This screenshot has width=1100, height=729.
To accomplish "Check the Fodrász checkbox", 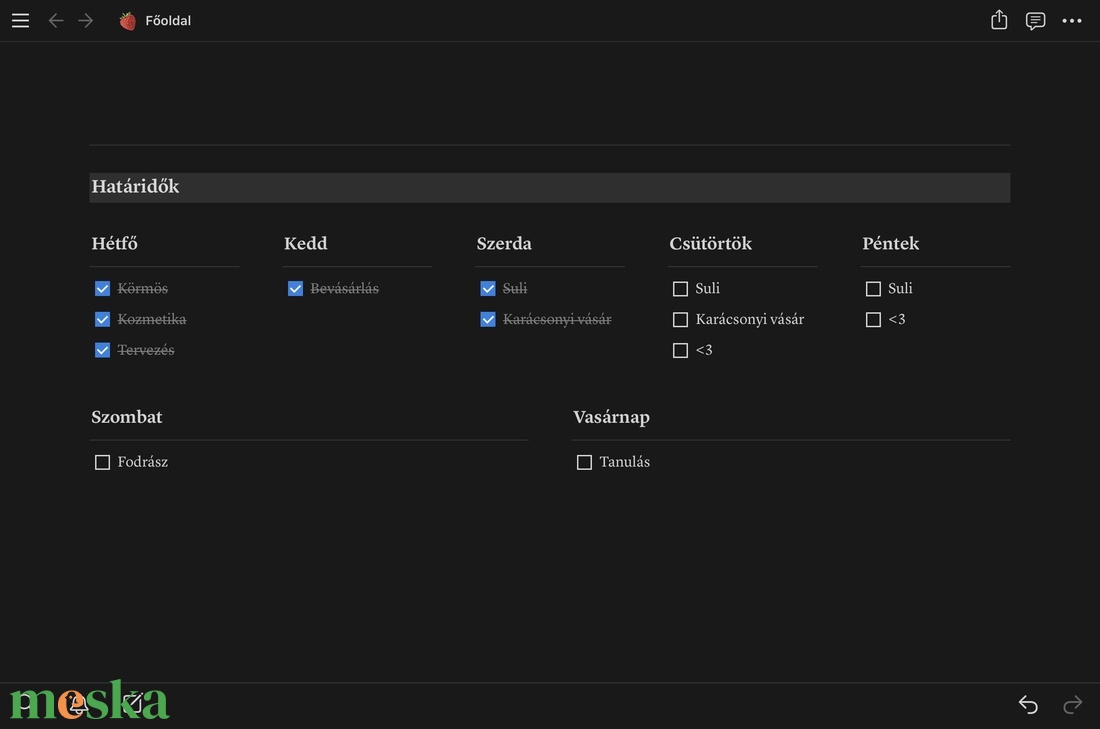I will 102,462.
